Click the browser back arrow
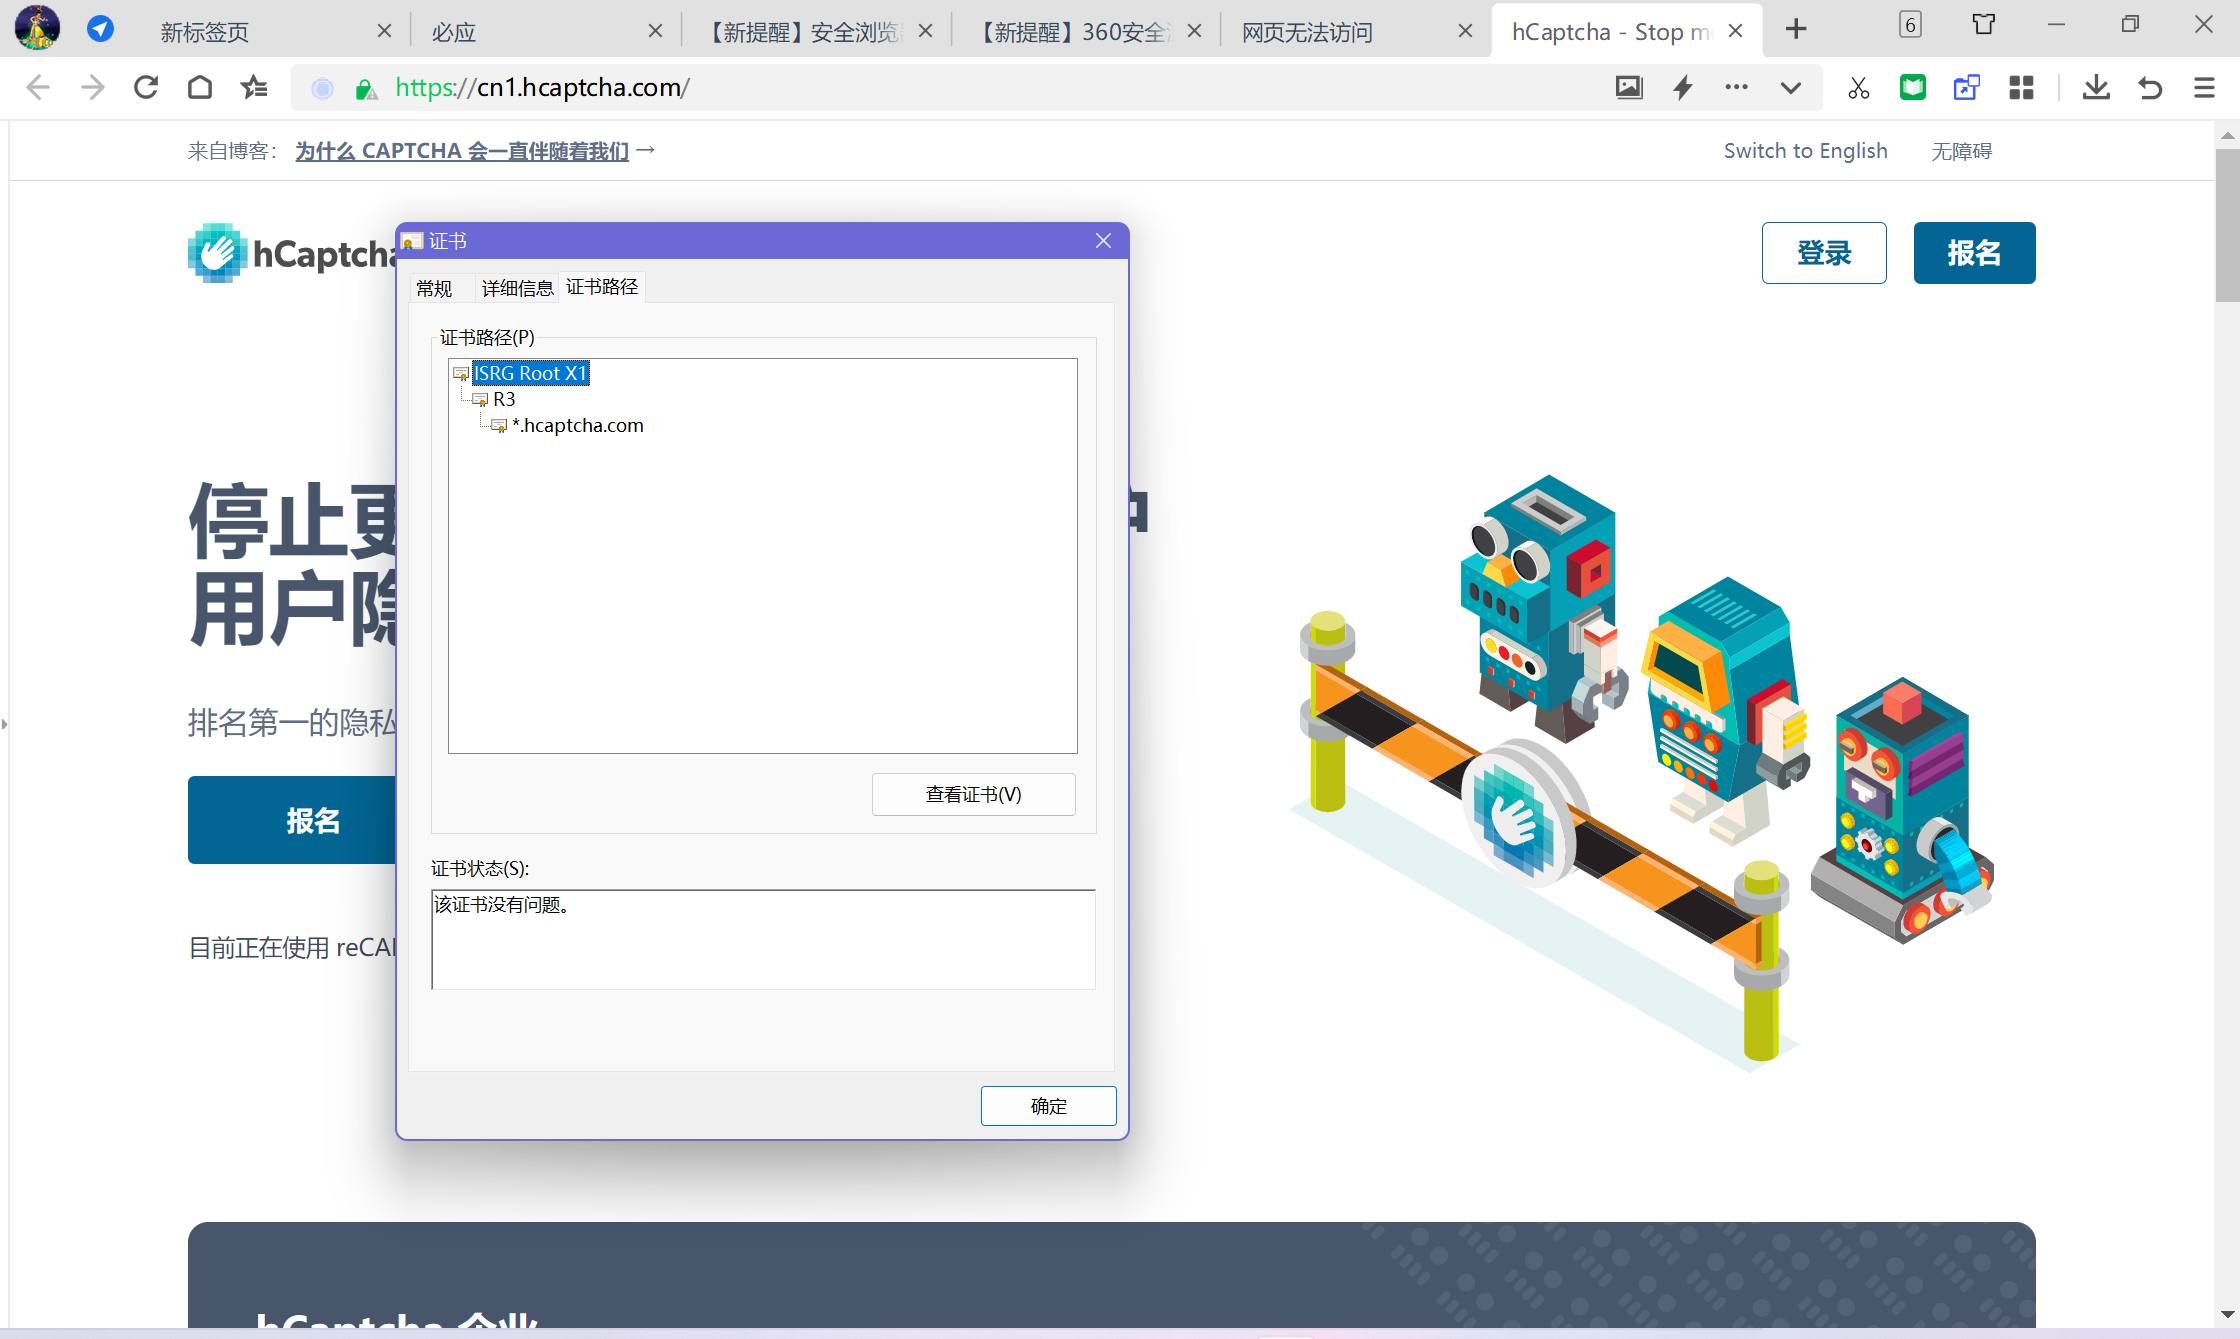The width and height of the screenshot is (2240, 1339). point(38,88)
